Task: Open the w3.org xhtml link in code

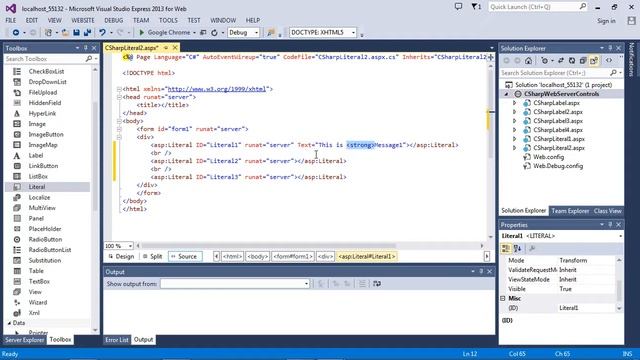Action: tap(217, 89)
